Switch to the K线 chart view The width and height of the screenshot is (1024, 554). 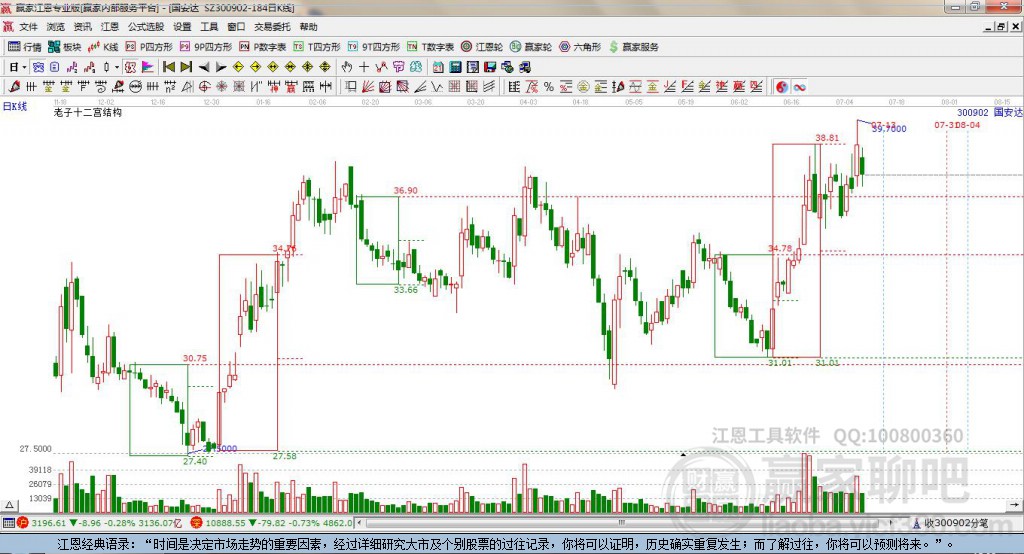[103, 47]
